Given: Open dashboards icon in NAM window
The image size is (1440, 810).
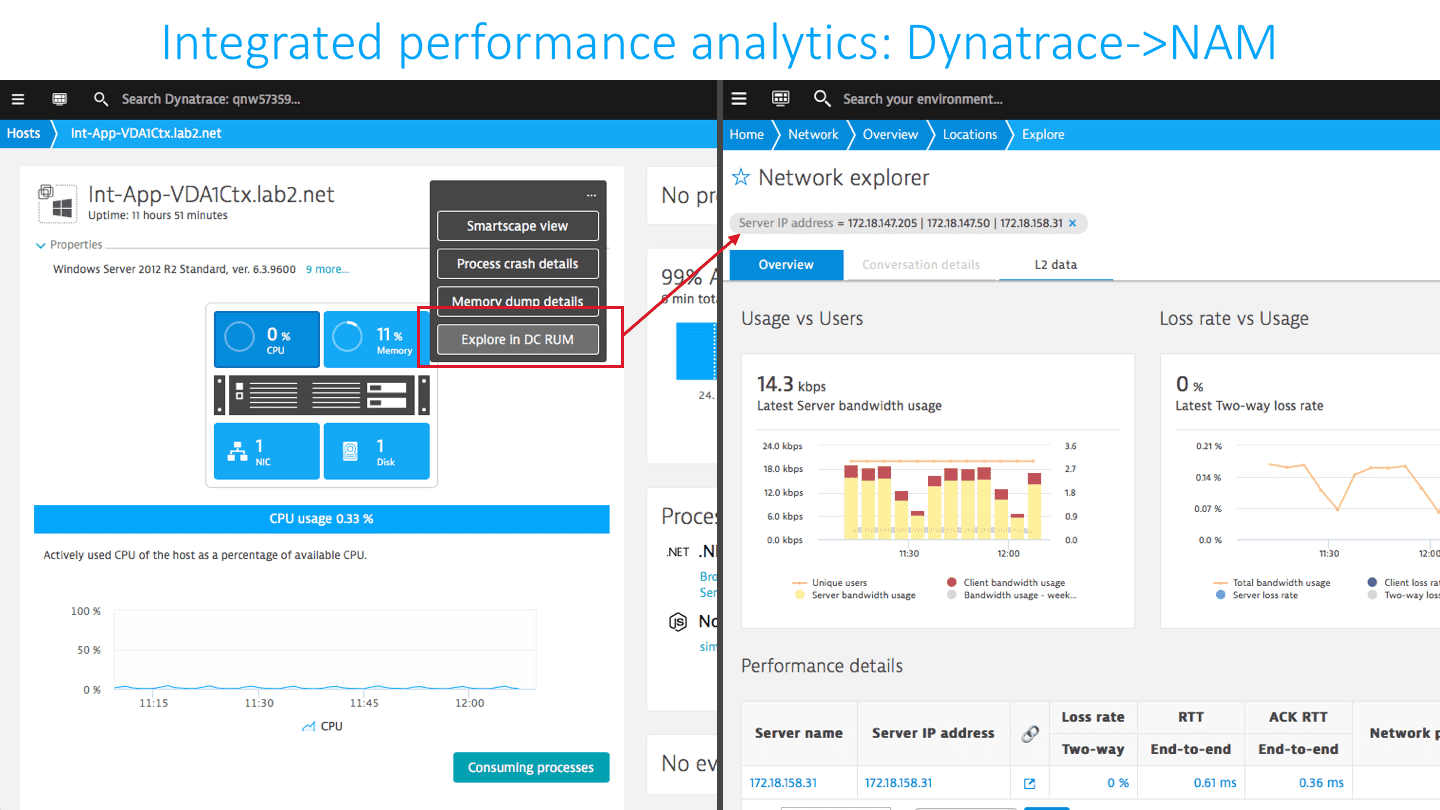Looking at the screenshot, I should click(x=781, y=98).
